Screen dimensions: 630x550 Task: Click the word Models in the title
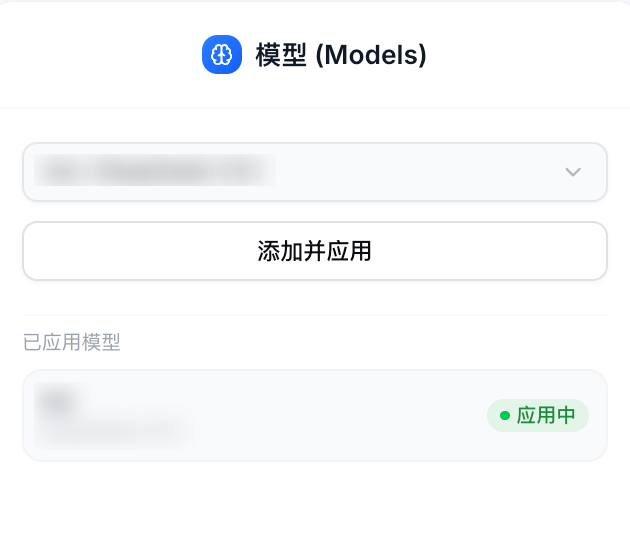(371, 55)
